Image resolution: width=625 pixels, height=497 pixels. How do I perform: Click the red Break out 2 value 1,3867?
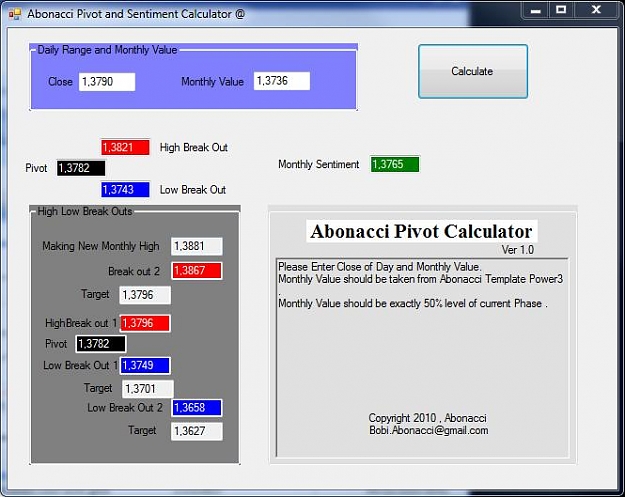click(197, 271)
